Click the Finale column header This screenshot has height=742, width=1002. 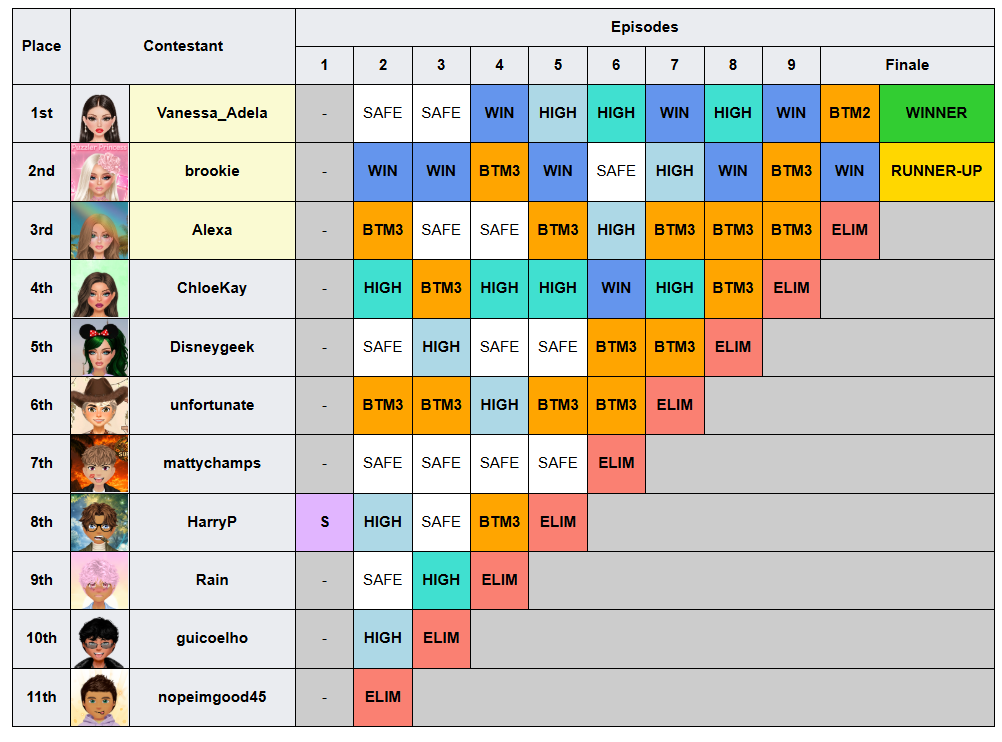[x=907, y=65]
